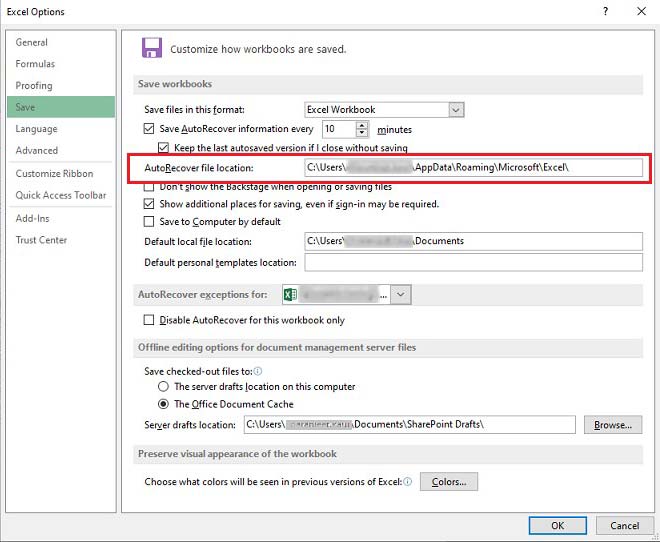The image size is (660, 542).
Task: Click the Browse... button
Action: point(613,425)
